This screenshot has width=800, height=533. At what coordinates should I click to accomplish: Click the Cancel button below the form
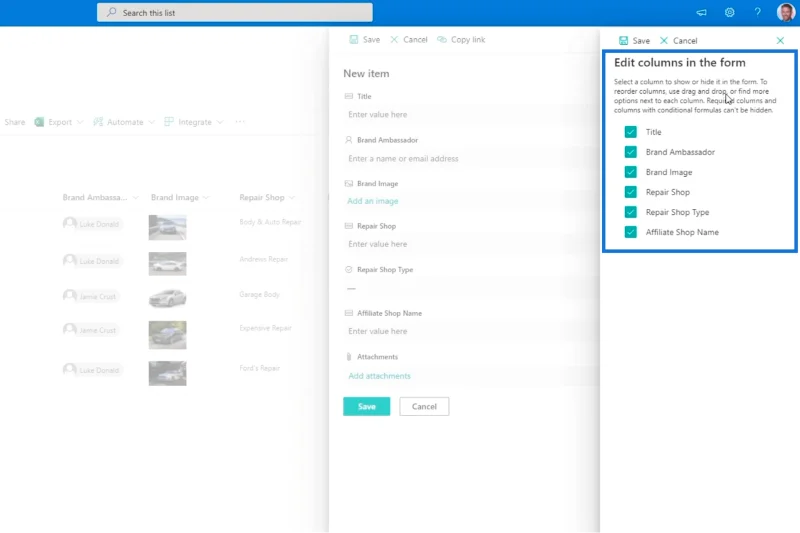(x=424, y=407)
